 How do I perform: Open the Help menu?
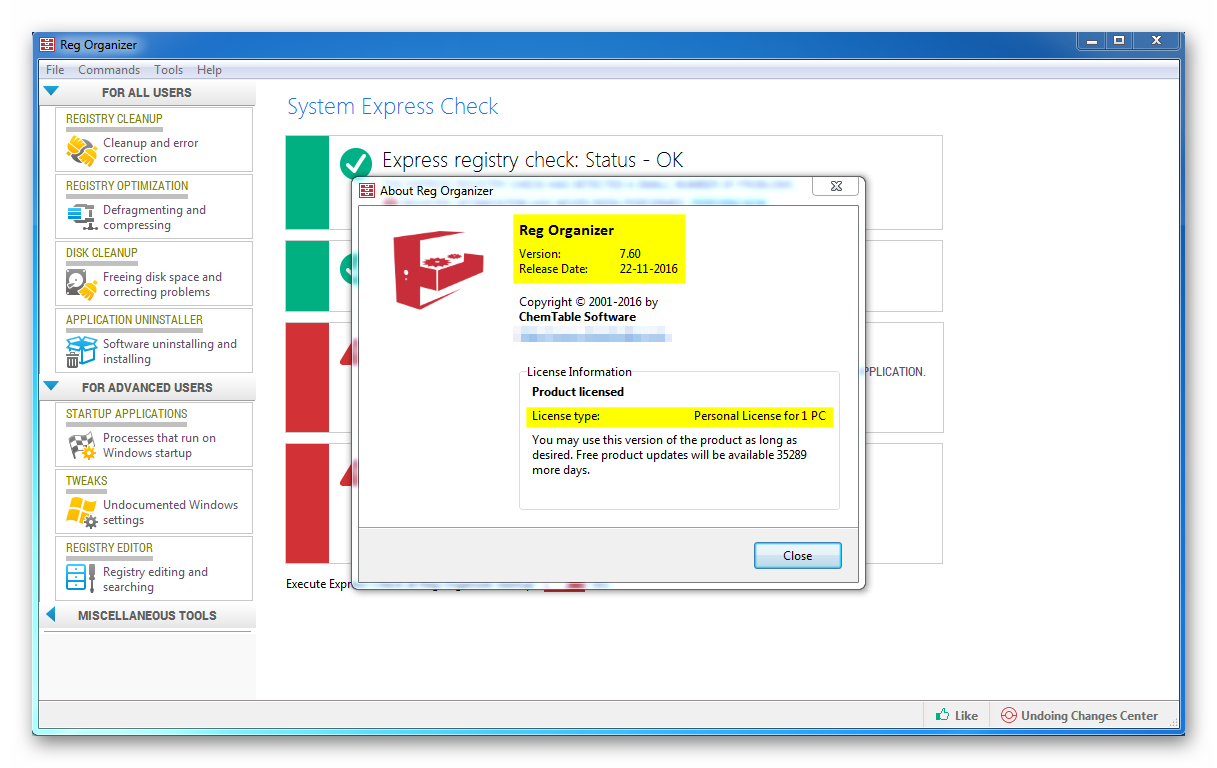pyautogui.click(x=209, y=70)
